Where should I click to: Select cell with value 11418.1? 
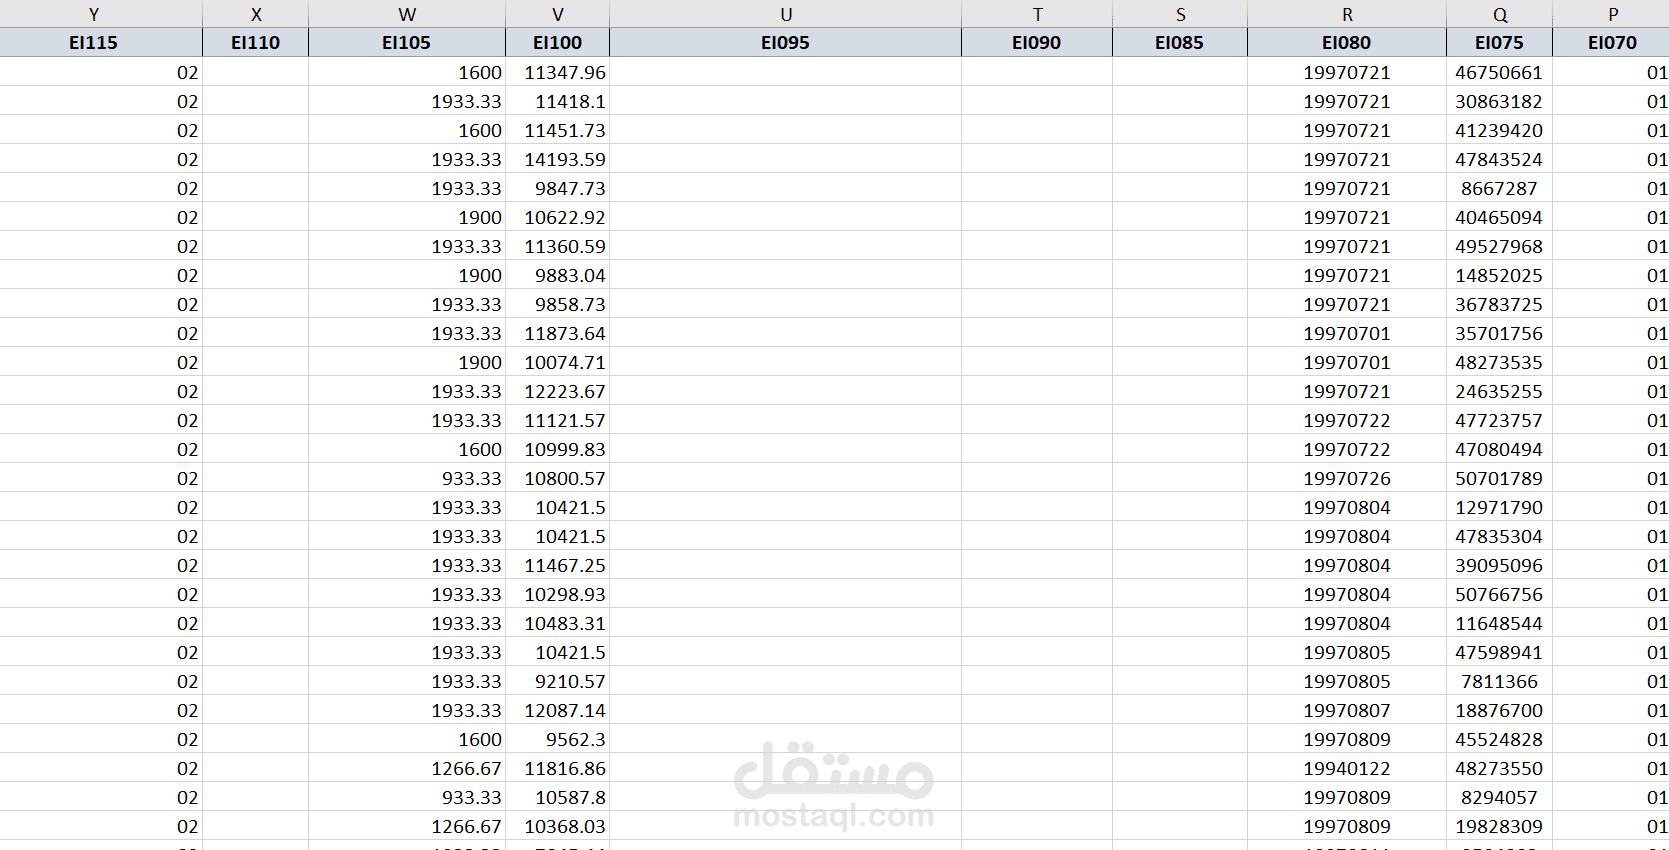click(x=558, y=101)
